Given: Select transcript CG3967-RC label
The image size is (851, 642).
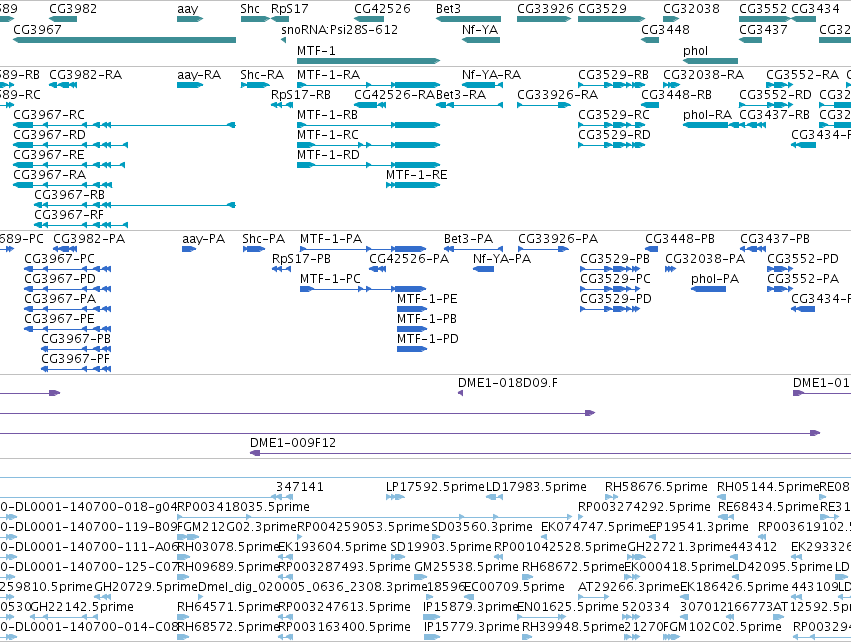Looking at the screenshot, I should click(x=49, y=115).
